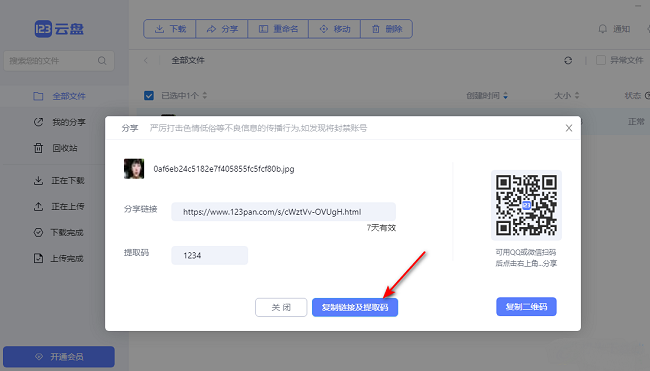This screenshot has width=650, height=371.
Task: Open 上传完成 list
Action: [x=58, y=259]
